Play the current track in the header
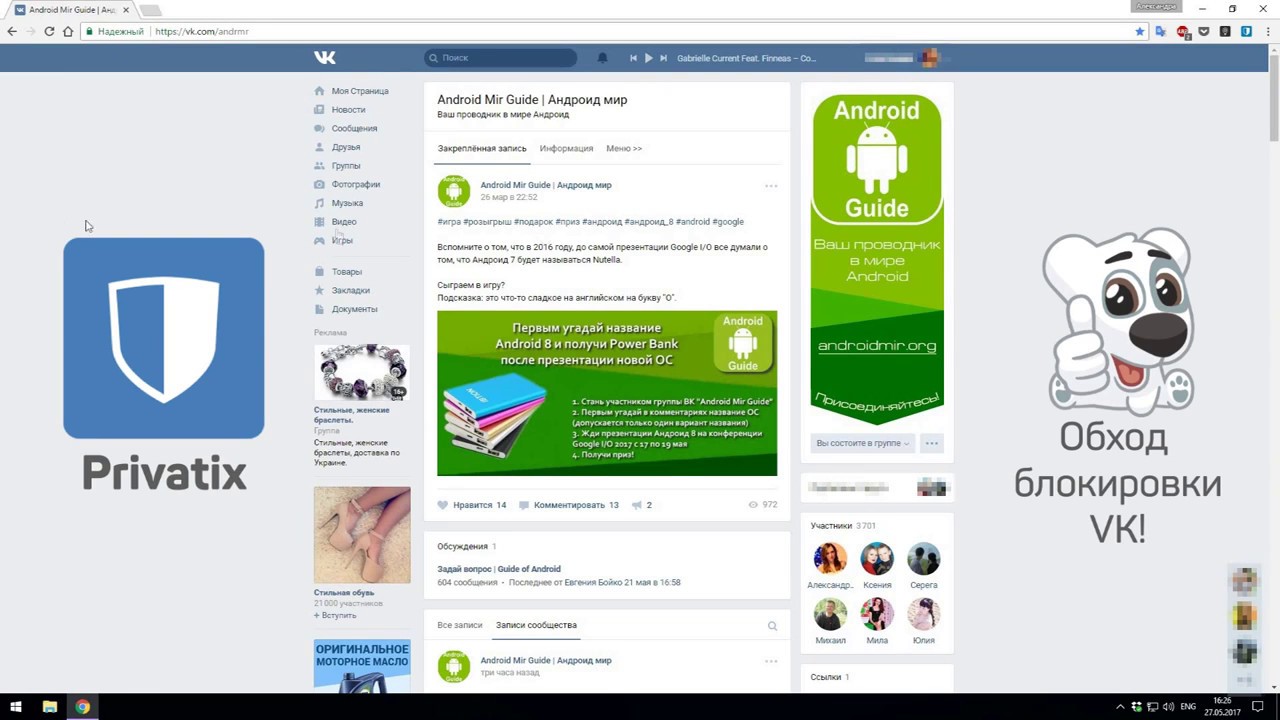 tap(648, 58)
